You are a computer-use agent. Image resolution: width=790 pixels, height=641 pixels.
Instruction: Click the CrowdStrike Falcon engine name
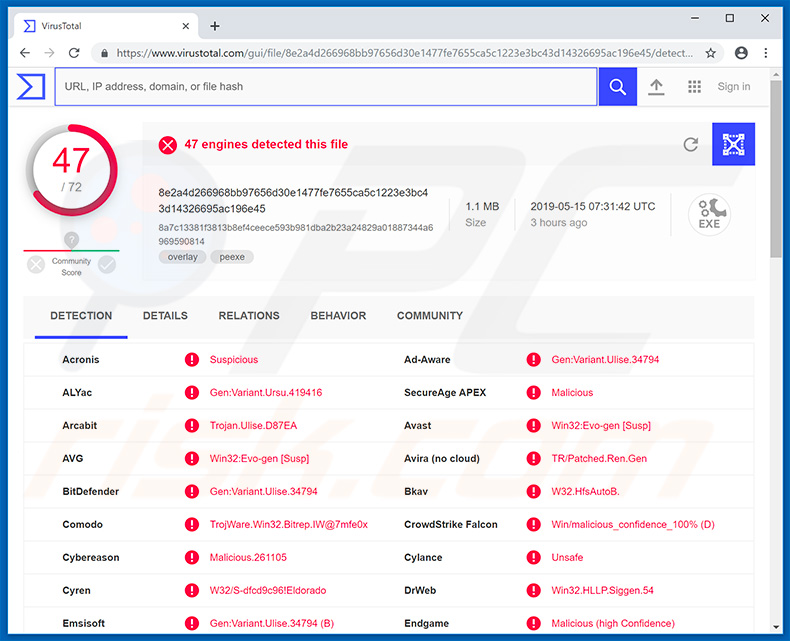click(x=450, y=525)
